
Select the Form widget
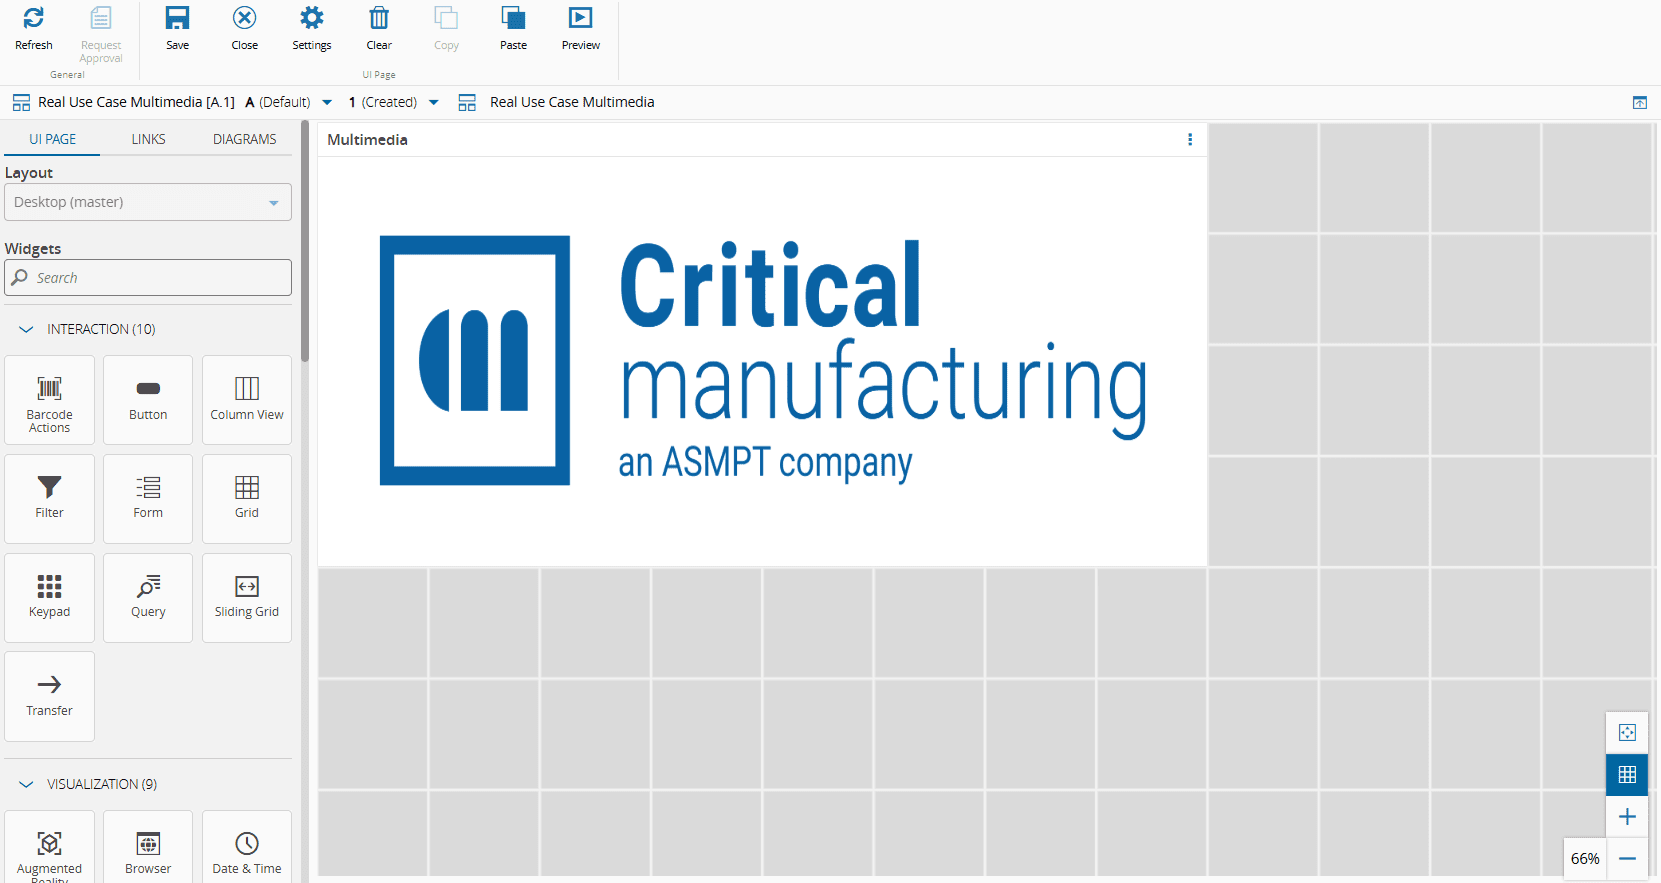(148, 499)
